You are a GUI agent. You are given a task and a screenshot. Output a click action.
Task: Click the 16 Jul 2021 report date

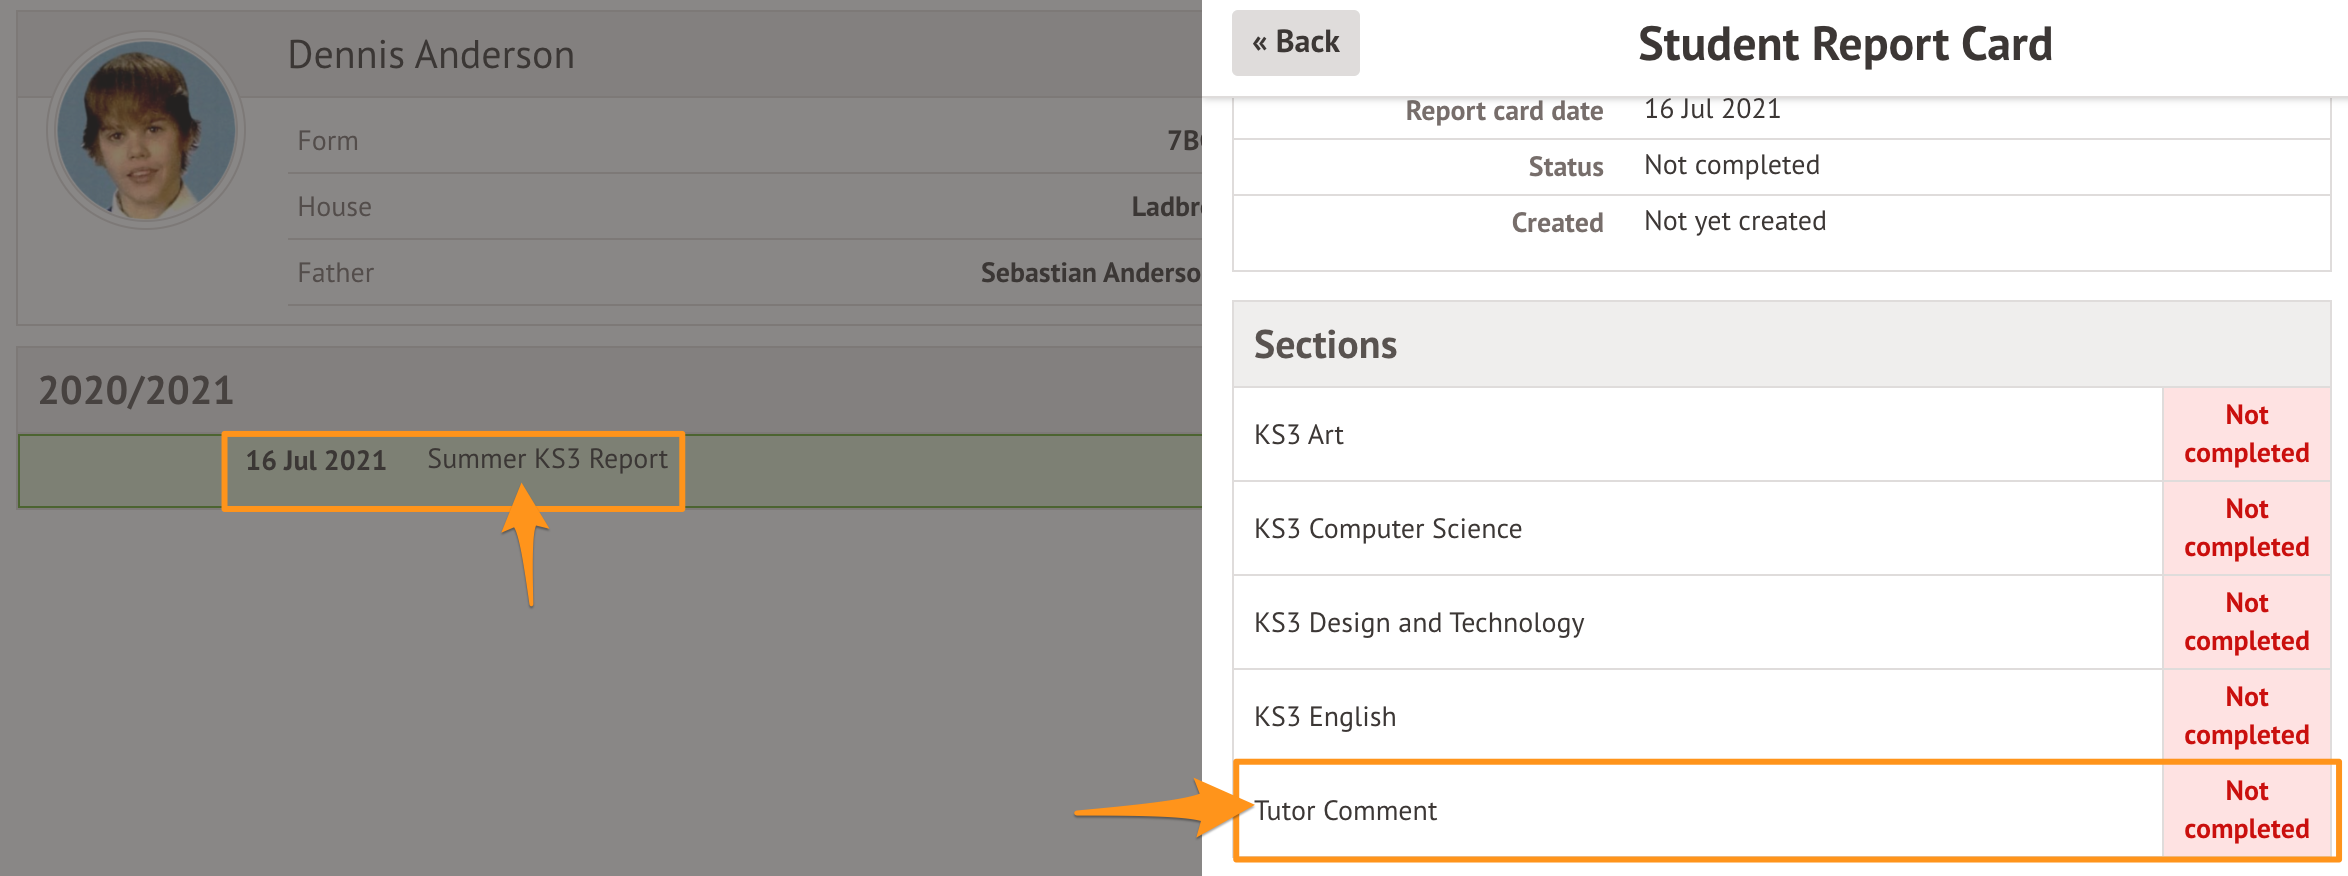(316, 461)
